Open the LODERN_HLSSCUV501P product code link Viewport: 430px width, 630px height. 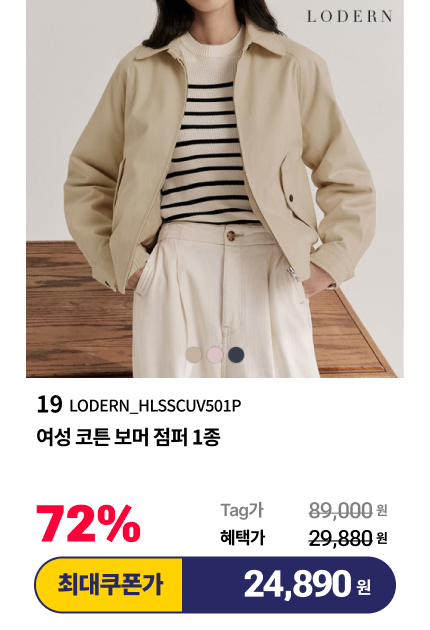point(155,406)
